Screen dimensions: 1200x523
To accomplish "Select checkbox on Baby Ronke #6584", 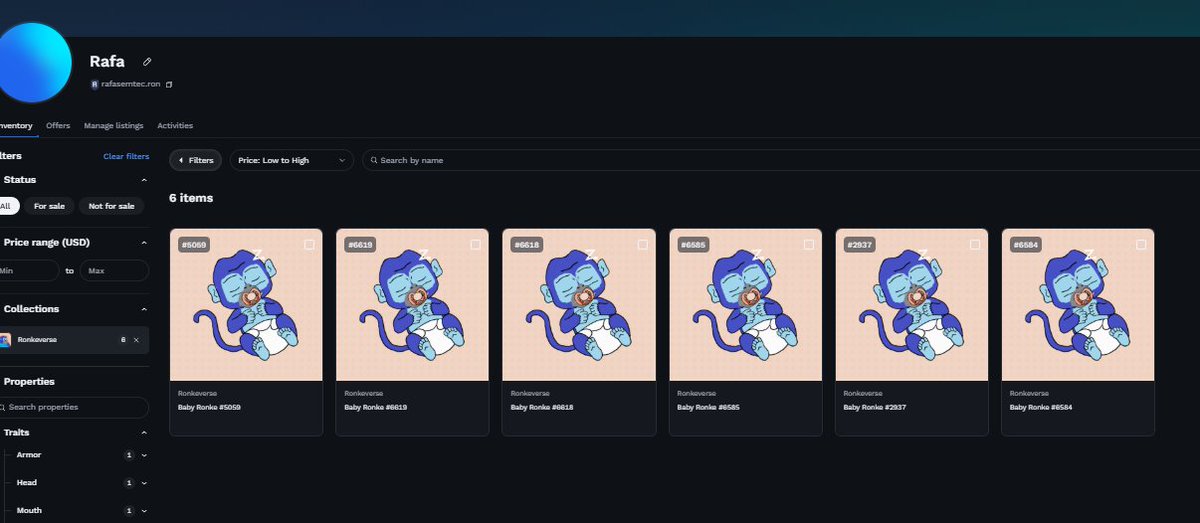I will 1141,244.
